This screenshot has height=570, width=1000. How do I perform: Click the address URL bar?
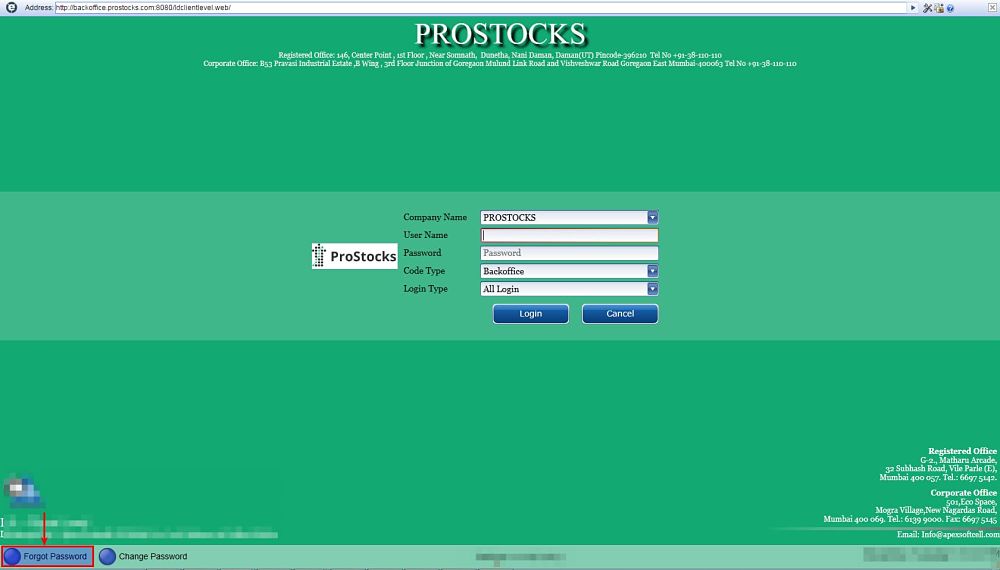481,8
